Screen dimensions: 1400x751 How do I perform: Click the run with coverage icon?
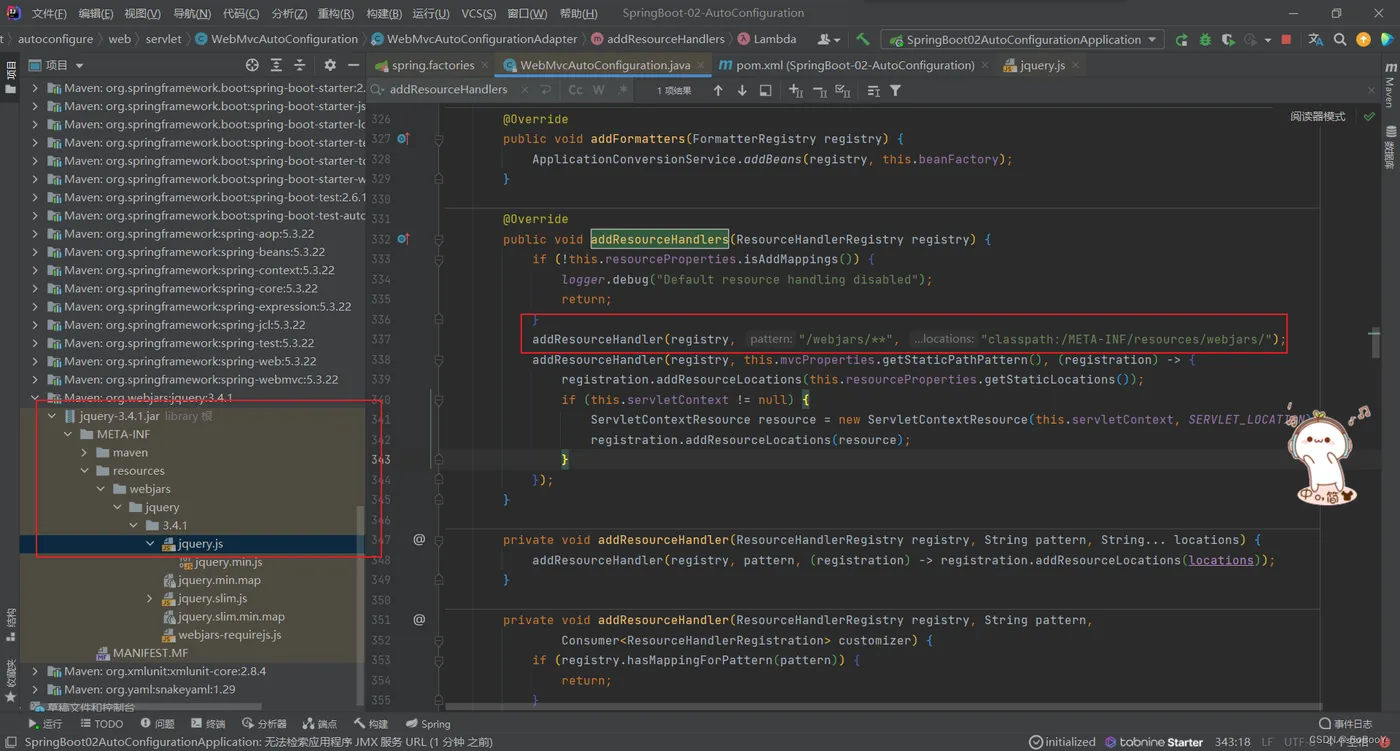coord(1228,40)
